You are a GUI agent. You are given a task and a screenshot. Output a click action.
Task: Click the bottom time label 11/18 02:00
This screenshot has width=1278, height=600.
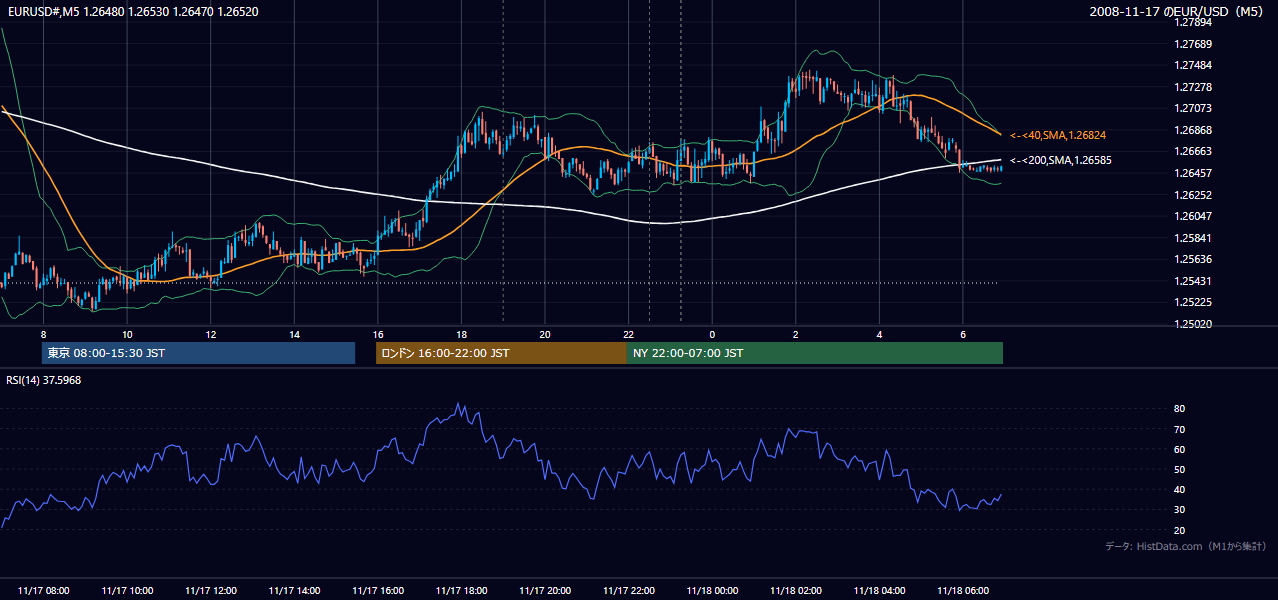pyautogui.click(x=796, y=591)
